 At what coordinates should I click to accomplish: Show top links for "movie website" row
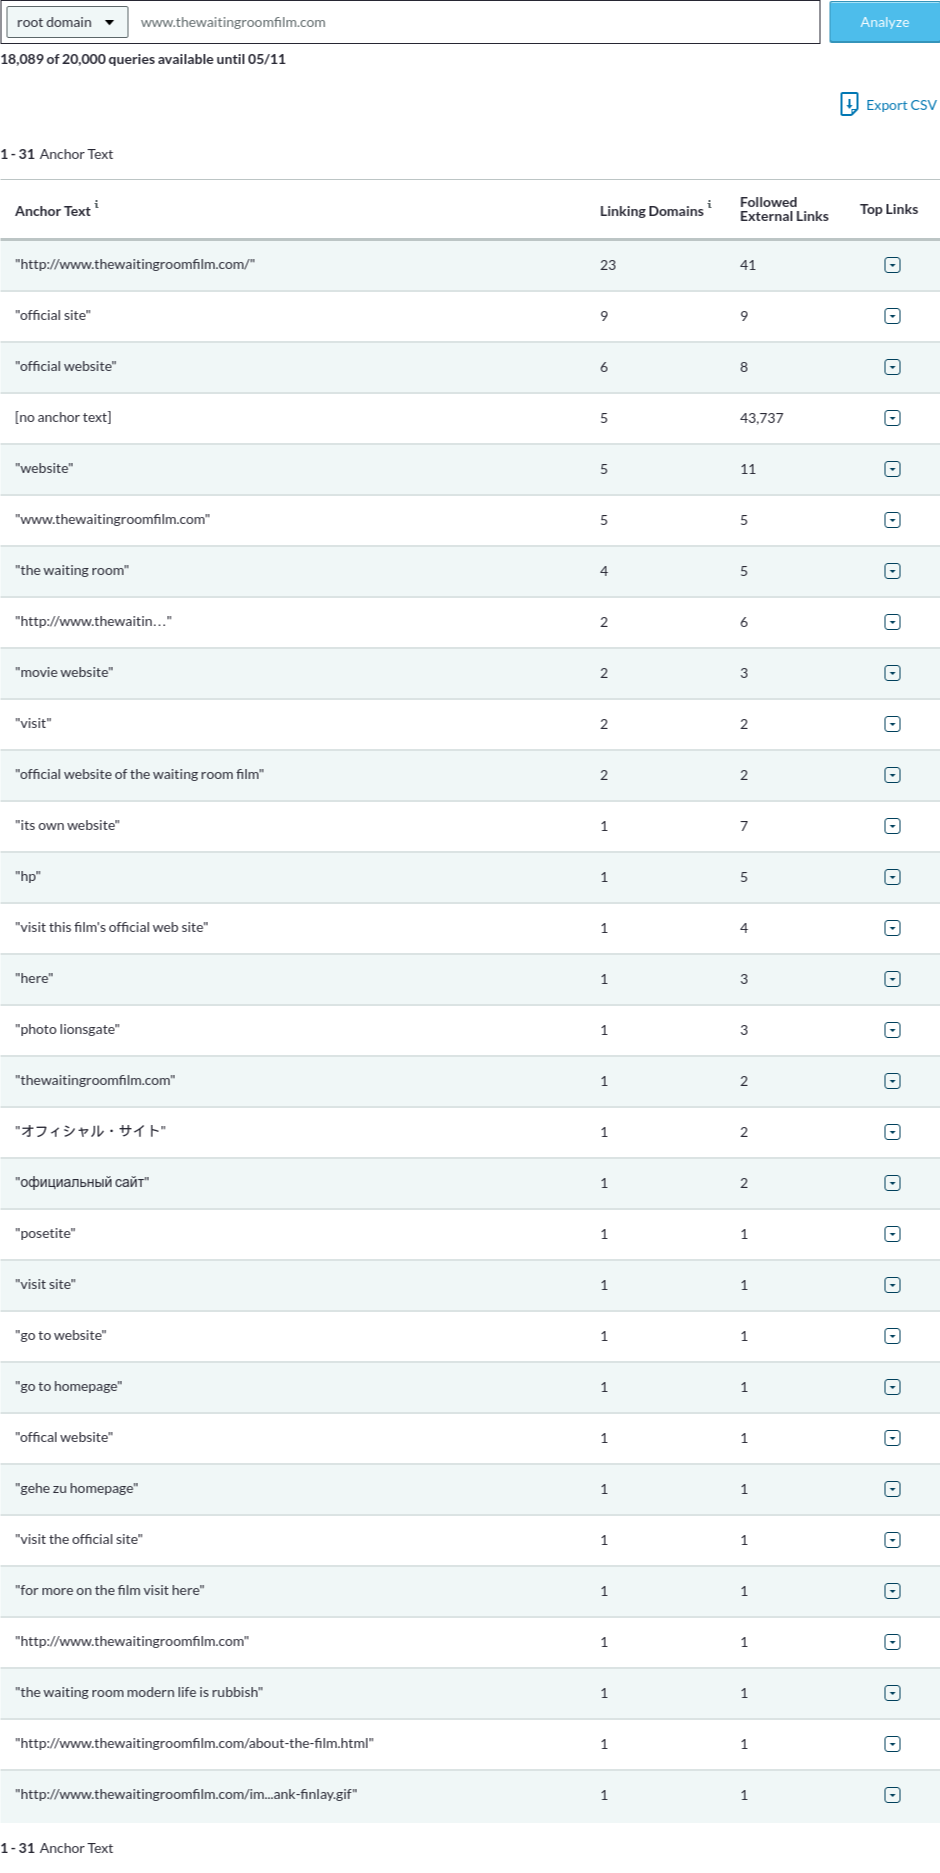pos(892,673)
